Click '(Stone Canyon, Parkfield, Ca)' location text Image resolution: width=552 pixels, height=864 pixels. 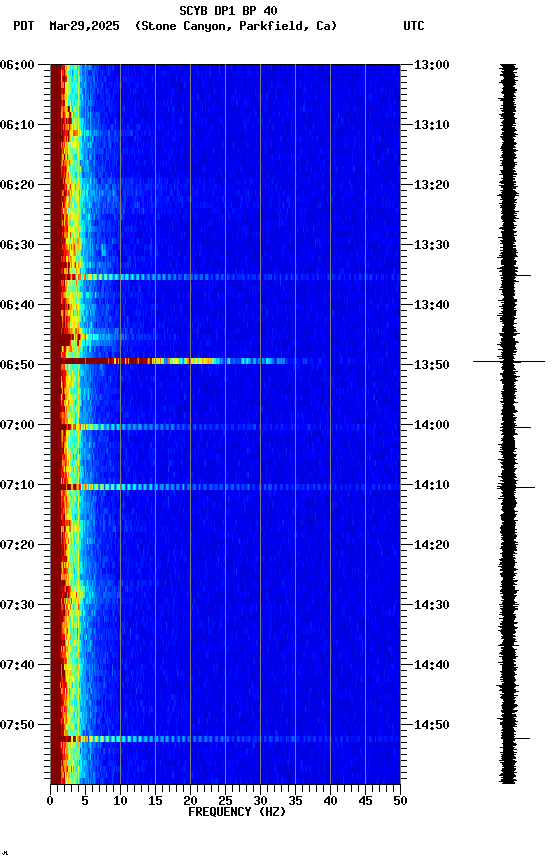236,26
